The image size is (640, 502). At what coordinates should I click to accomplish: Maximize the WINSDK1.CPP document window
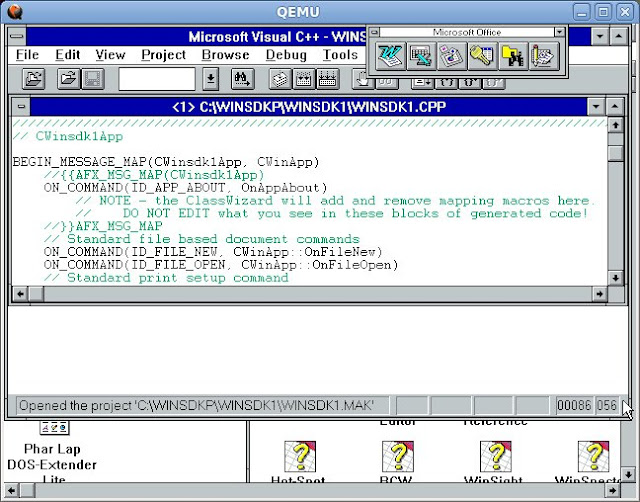click(615, 107)
